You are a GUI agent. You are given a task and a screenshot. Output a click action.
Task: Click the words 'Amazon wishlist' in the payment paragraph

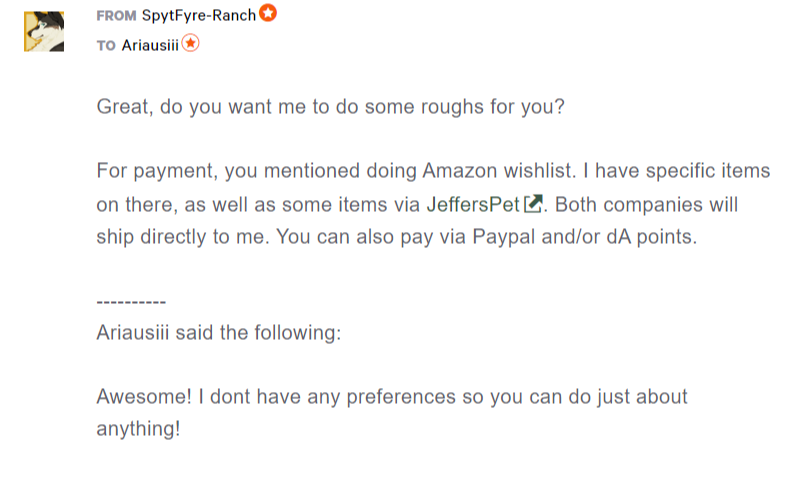499,171
